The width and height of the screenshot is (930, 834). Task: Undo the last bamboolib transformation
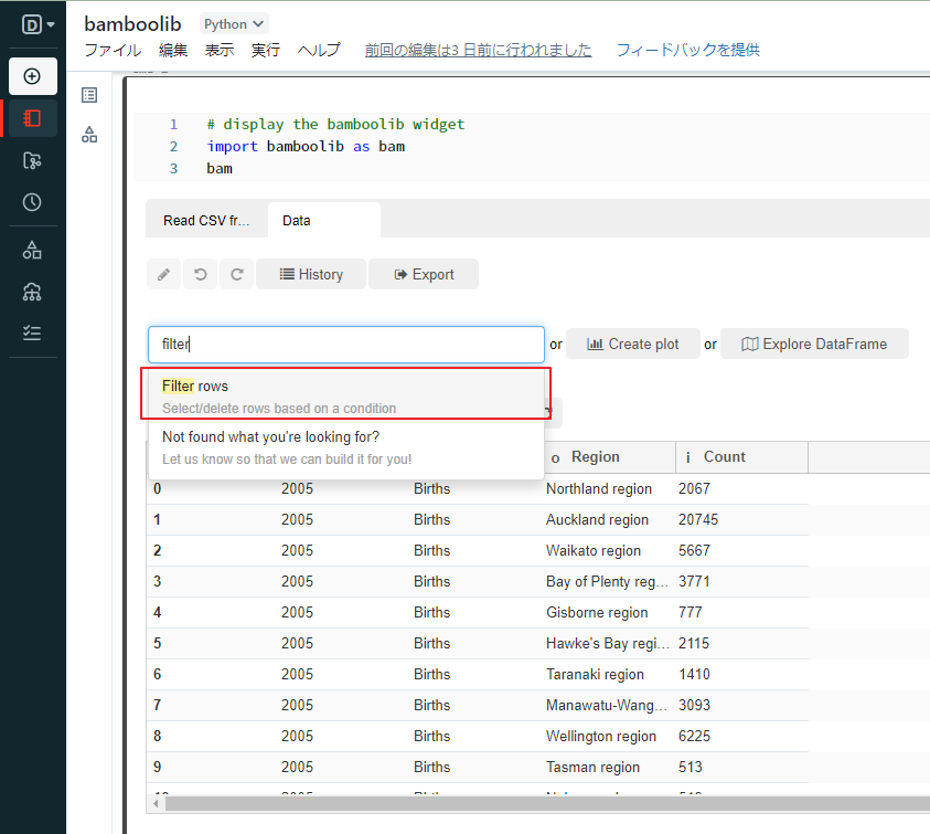coord(200,274)
